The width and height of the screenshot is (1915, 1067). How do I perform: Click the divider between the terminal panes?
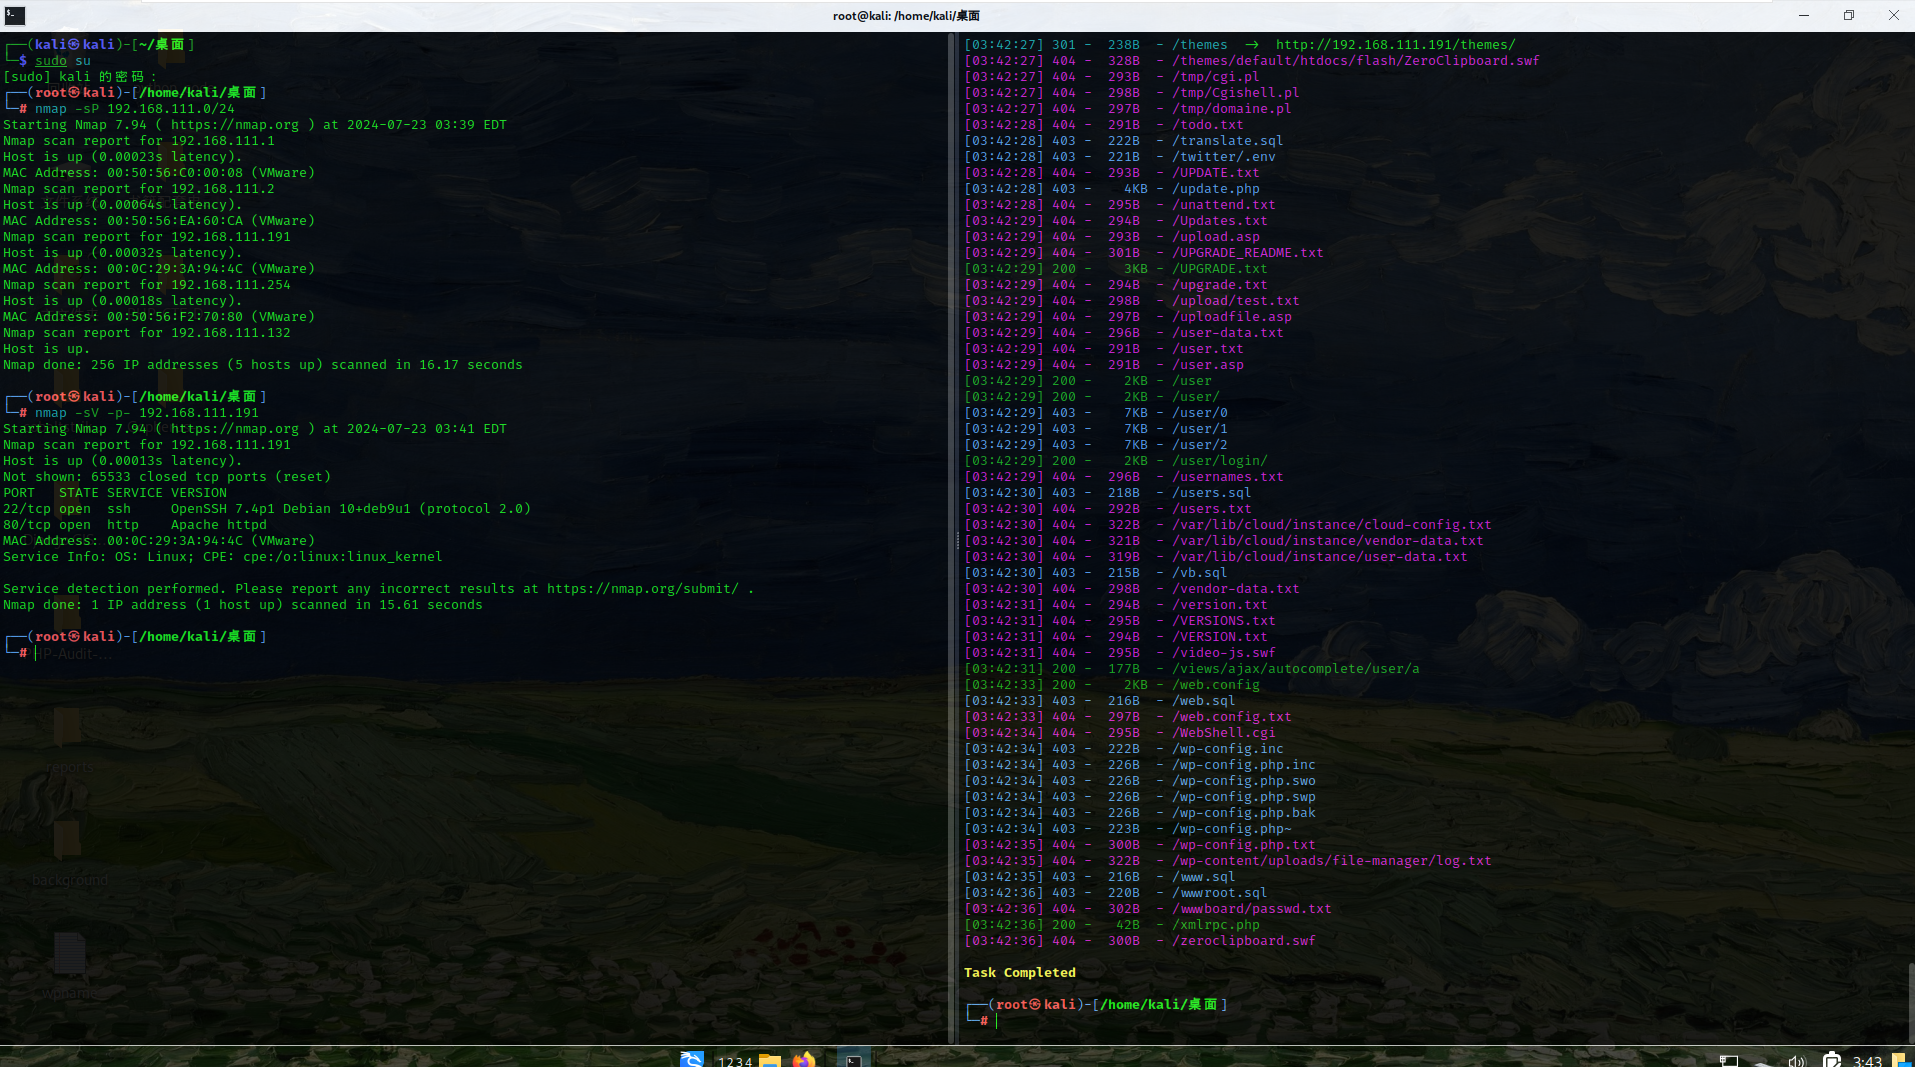[955, 540]
